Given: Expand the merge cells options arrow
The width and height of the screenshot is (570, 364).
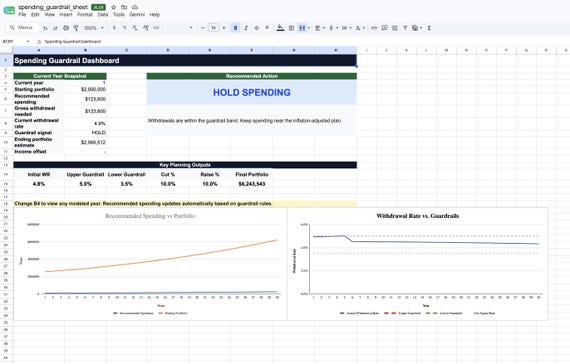Looking at the screenshot, I should pos(309,28).
